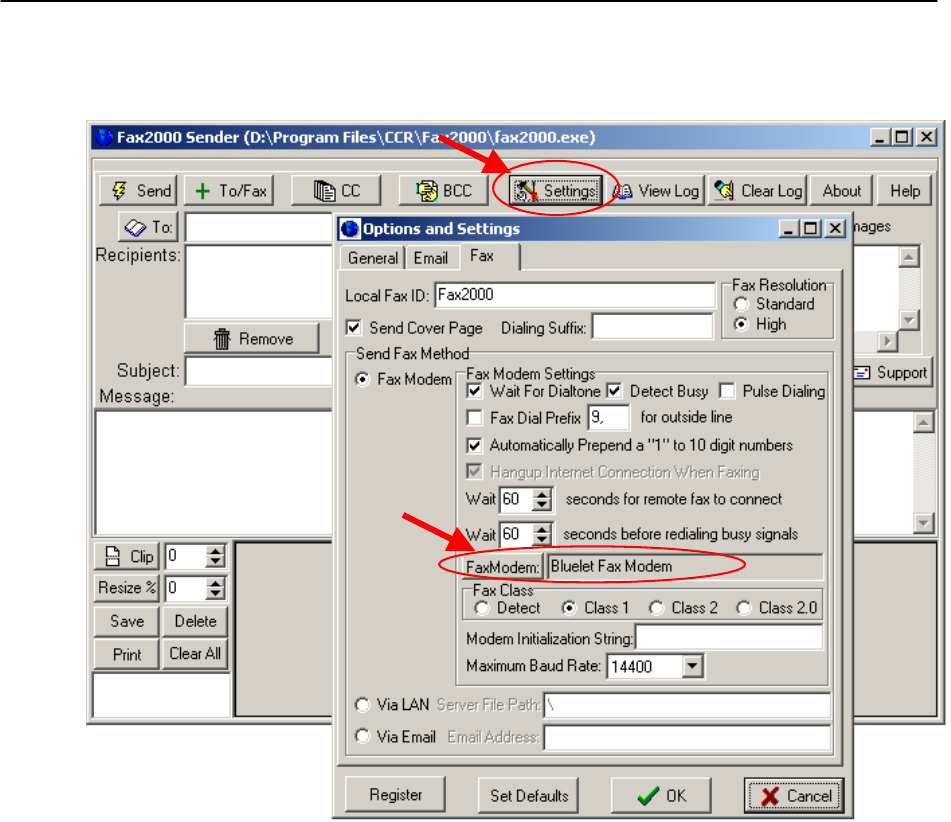Click message area scrollbar down arrow
Screen dimensions: 951x822
pos(923,522)
